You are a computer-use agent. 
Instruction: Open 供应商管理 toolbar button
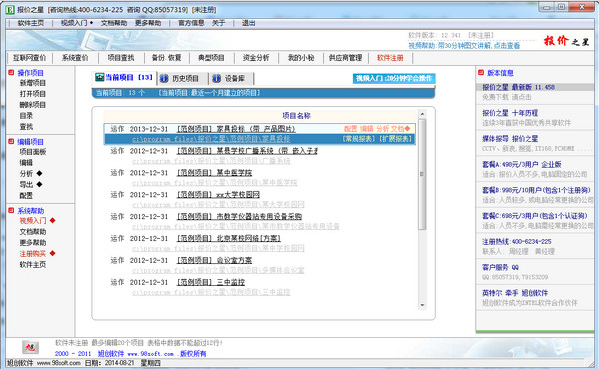(345, 58)
